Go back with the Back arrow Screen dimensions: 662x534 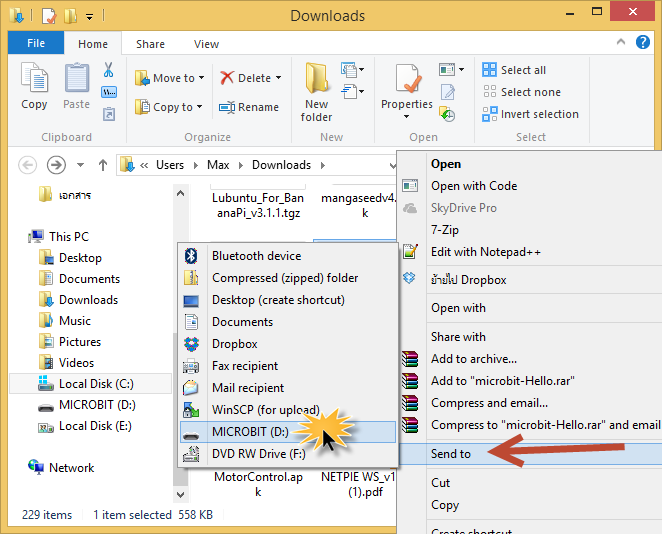[27, 165]
